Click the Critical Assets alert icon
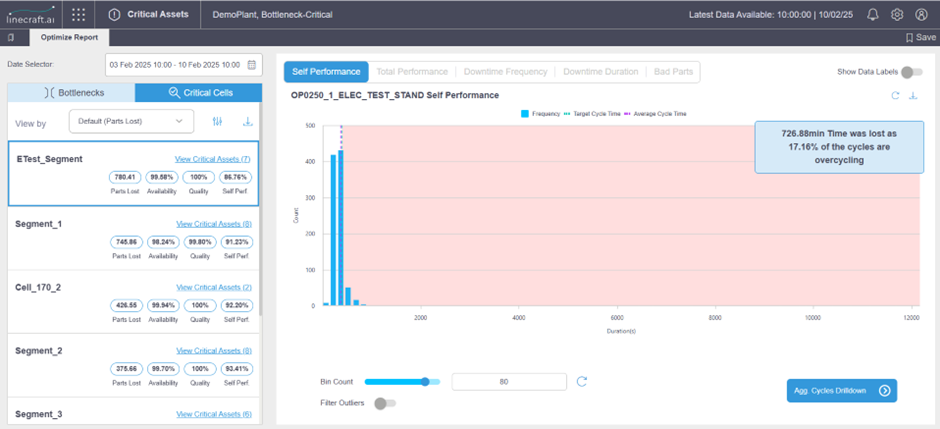Image resolution: width=940 pixels, height=429 pixels. (x=114, y=15)
